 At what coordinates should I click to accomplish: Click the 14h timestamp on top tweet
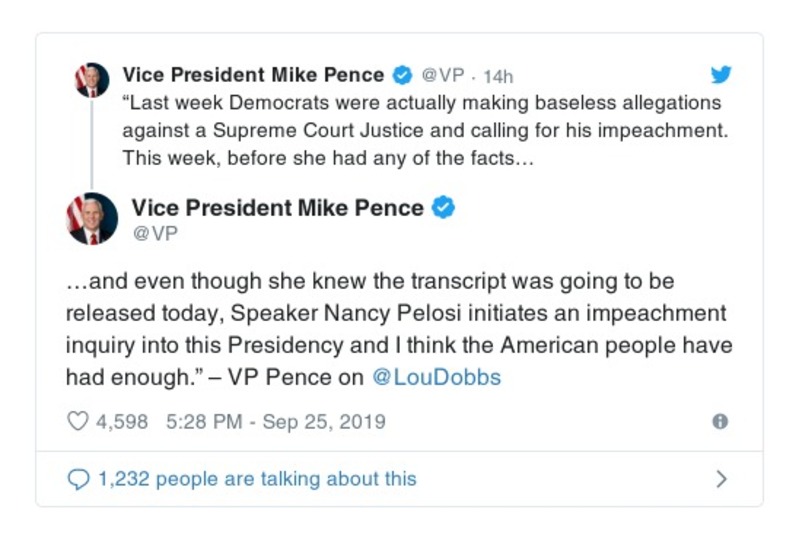[498, 76]
